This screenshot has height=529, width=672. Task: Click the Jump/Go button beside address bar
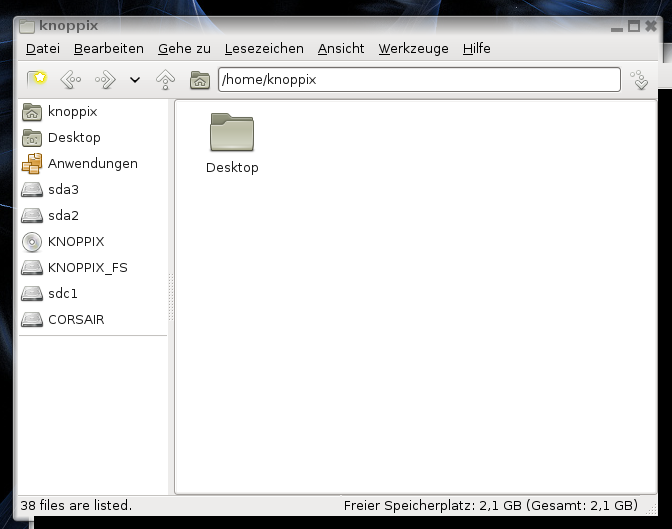[x=640, y=80]
